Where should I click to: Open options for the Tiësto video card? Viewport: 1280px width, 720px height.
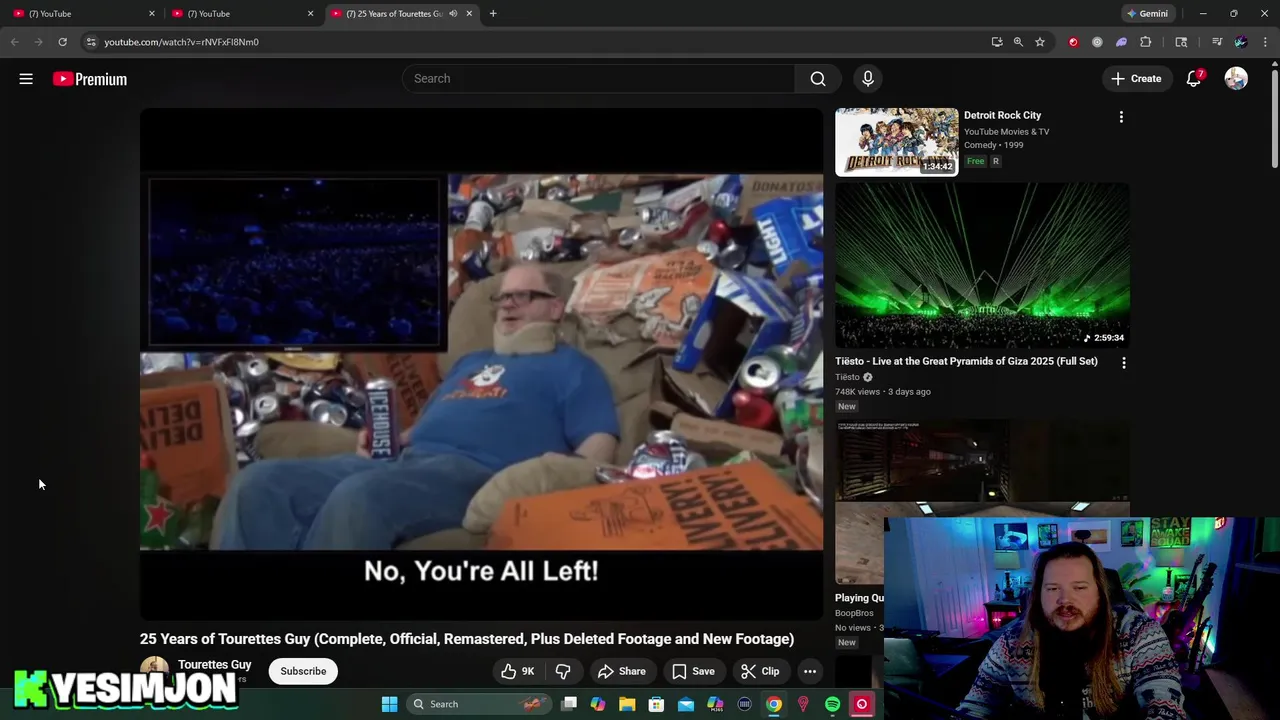(1123, 362)
